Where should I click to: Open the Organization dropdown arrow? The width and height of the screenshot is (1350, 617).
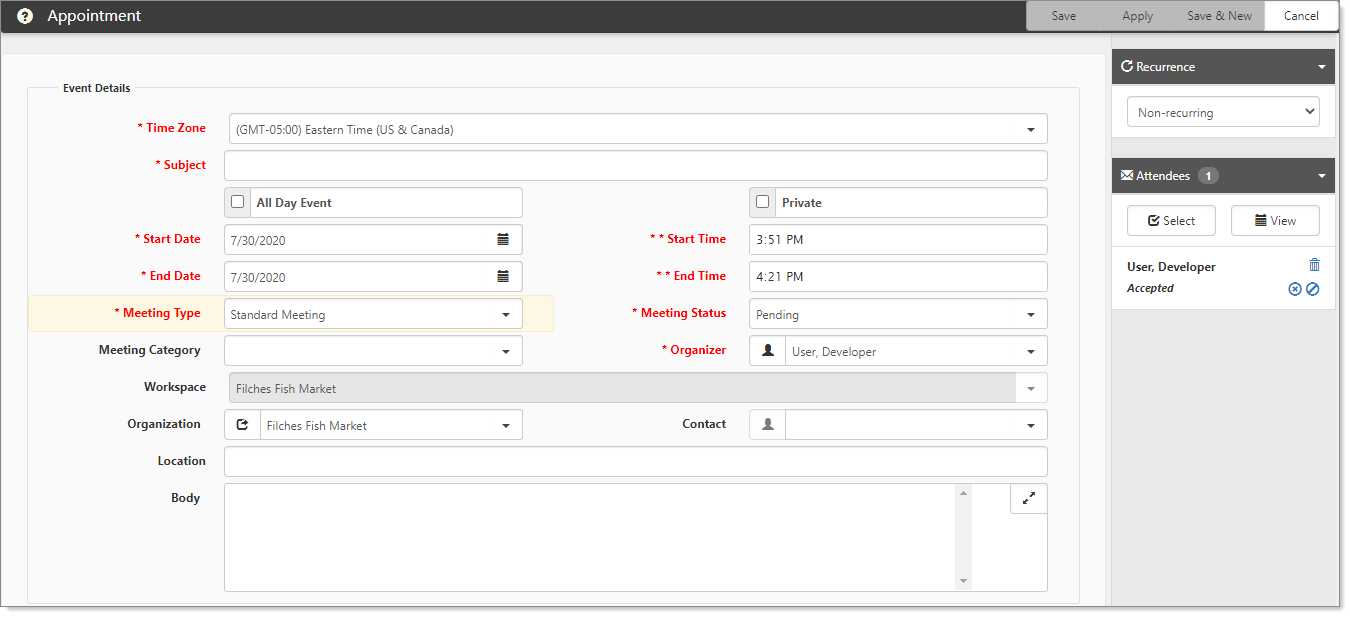[506, 426]
